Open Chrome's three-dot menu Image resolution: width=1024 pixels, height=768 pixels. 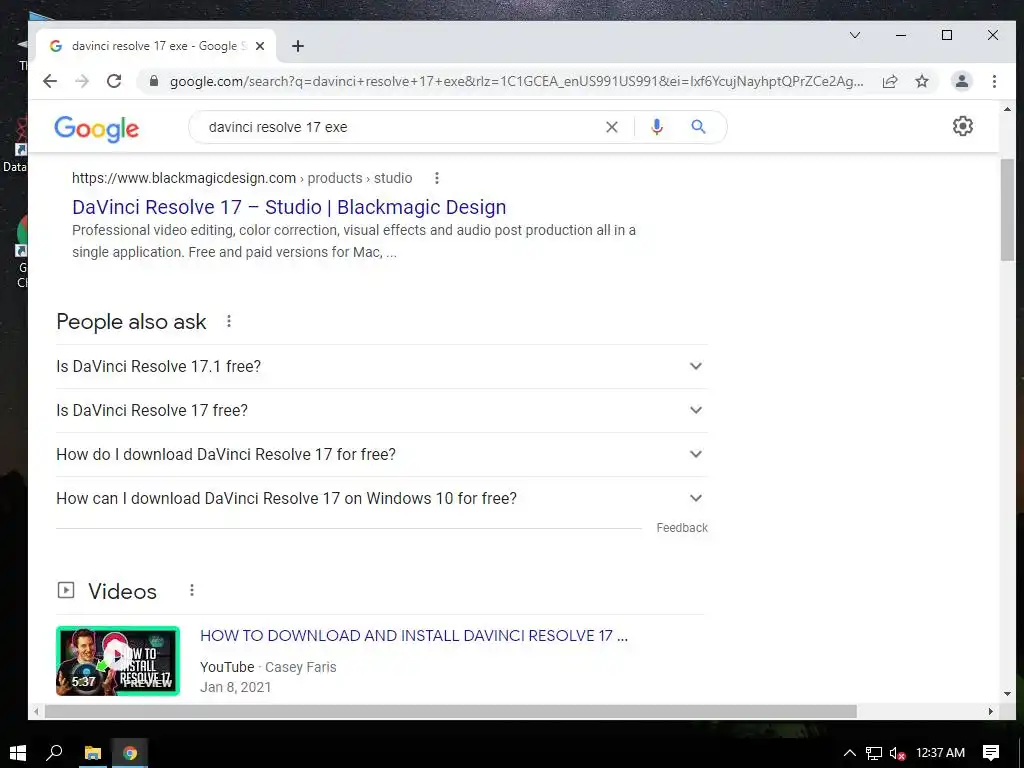tap(994, 81)
